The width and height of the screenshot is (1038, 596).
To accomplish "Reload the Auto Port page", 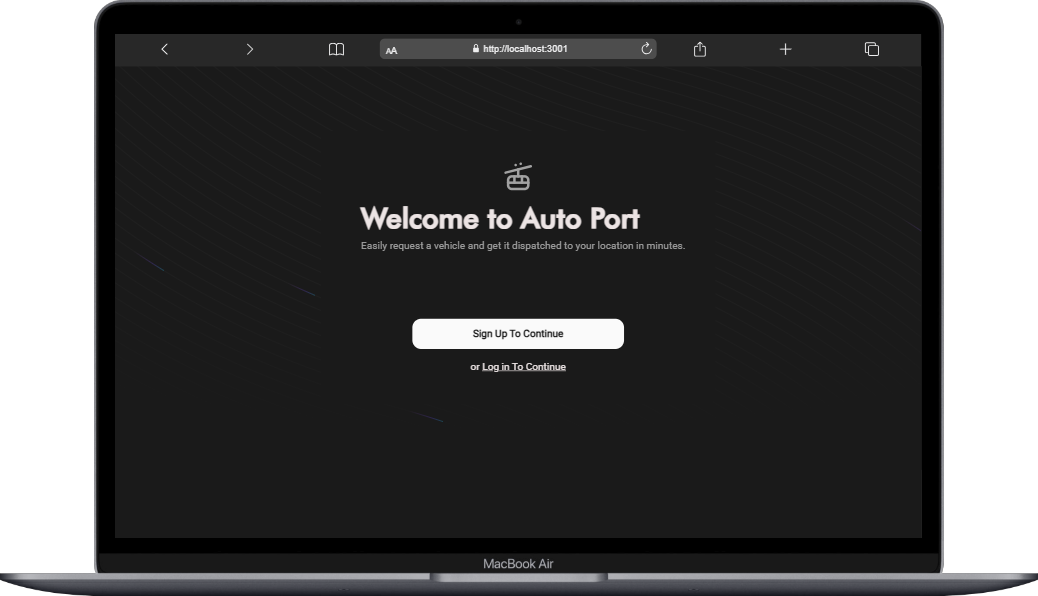I will point(646,48).
